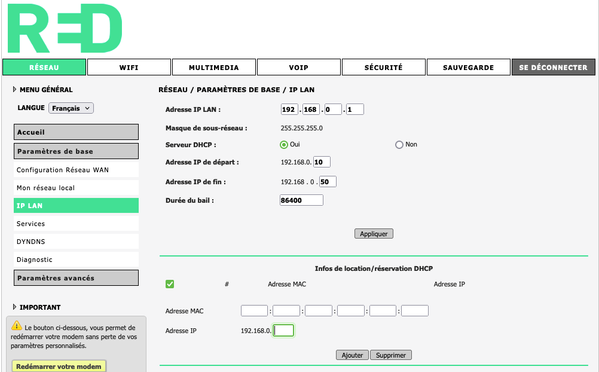This screenshot has height=372, width=599.
Task: Click Se Déconnecter to log out
Action: 554,67
